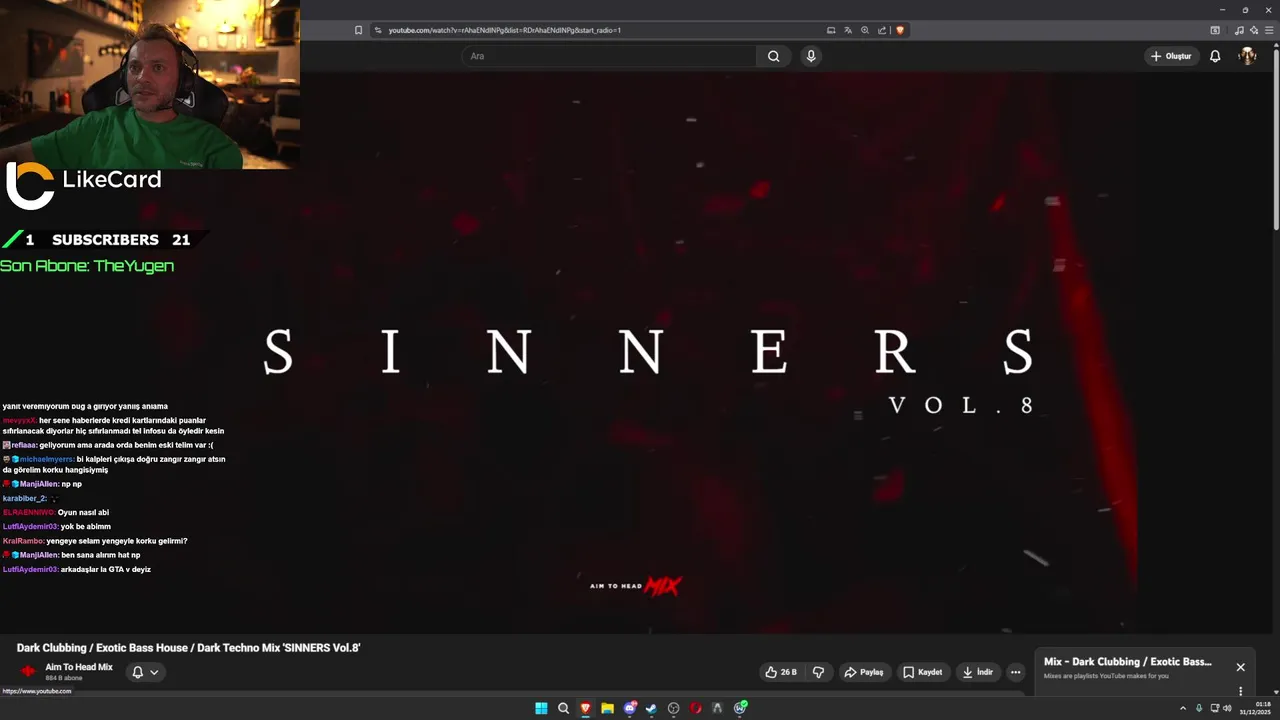The height and width of the screenshot is (720, 1280).
Task: Click the site settings icon before the URL
Action: coord(378,30)
